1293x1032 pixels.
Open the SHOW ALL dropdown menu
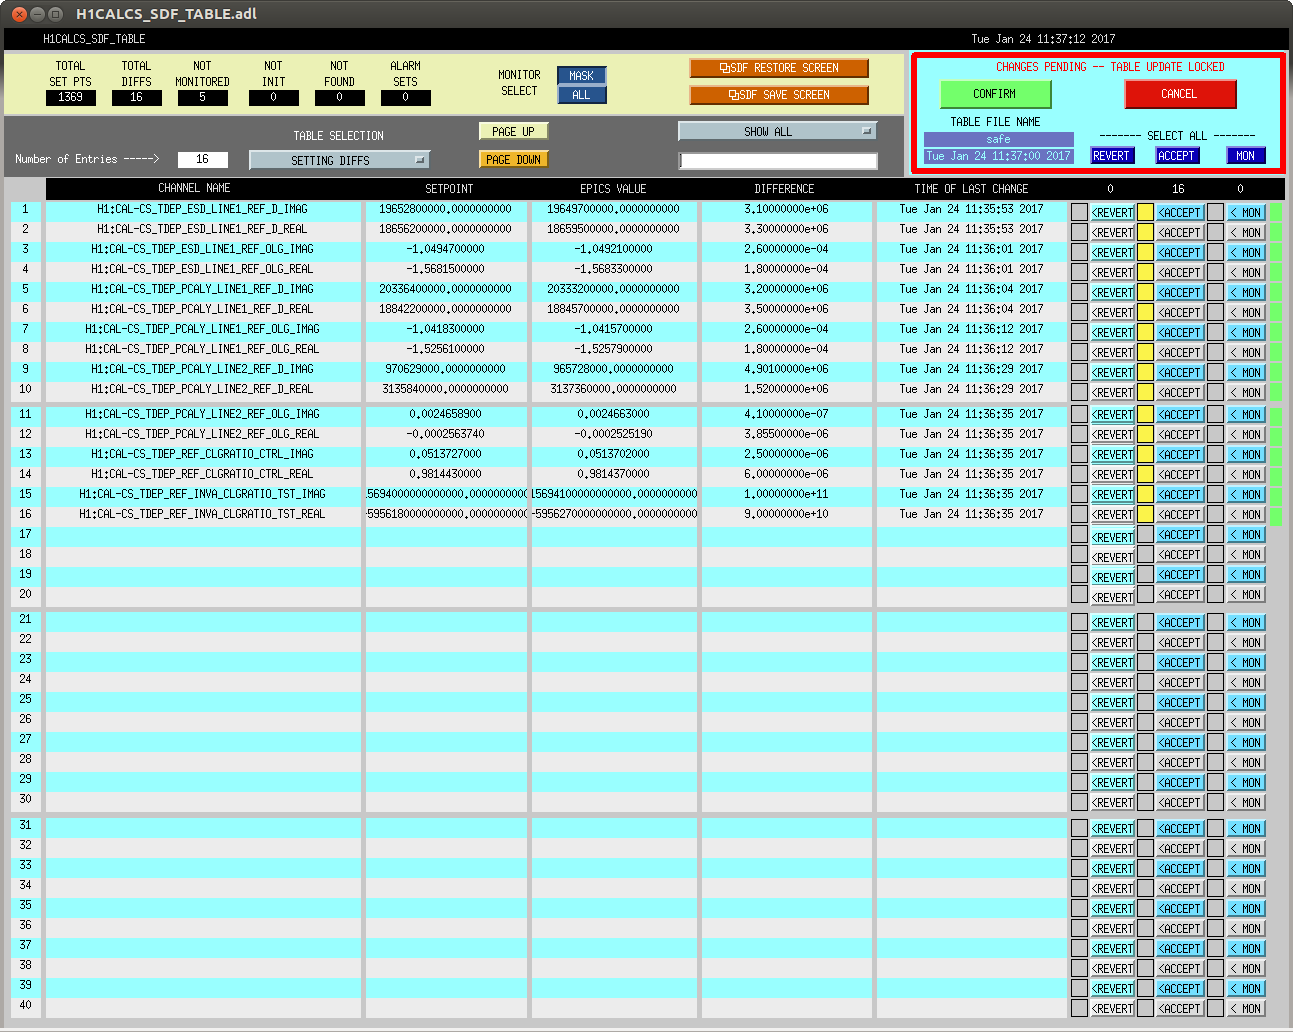pyautogui.click(x=777, y=132)
